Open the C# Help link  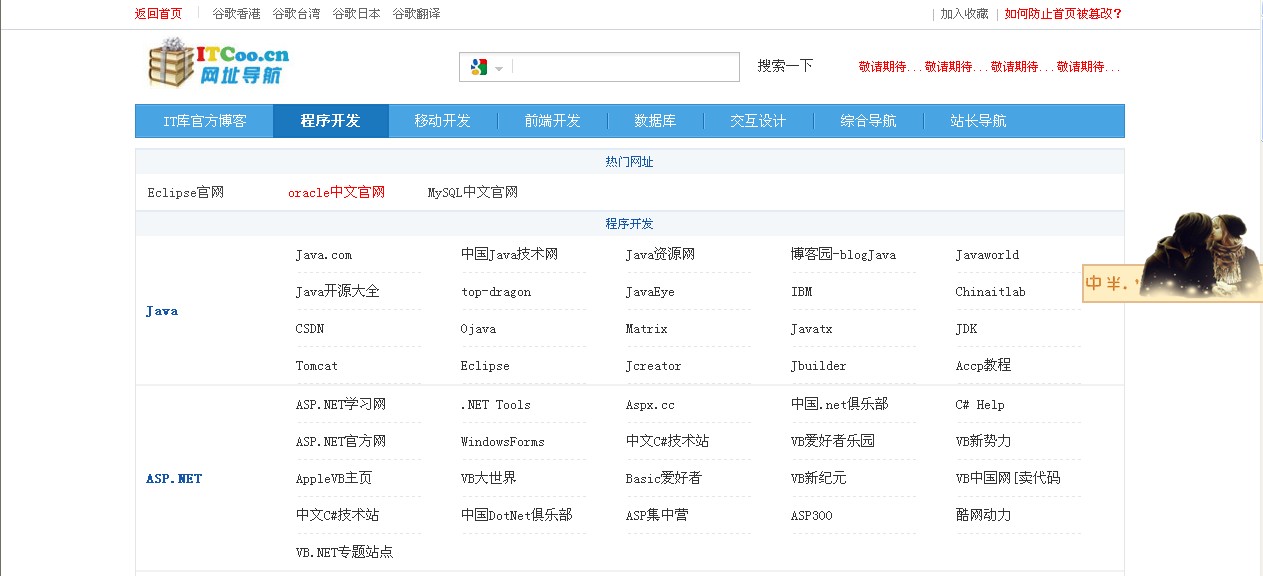980,405
